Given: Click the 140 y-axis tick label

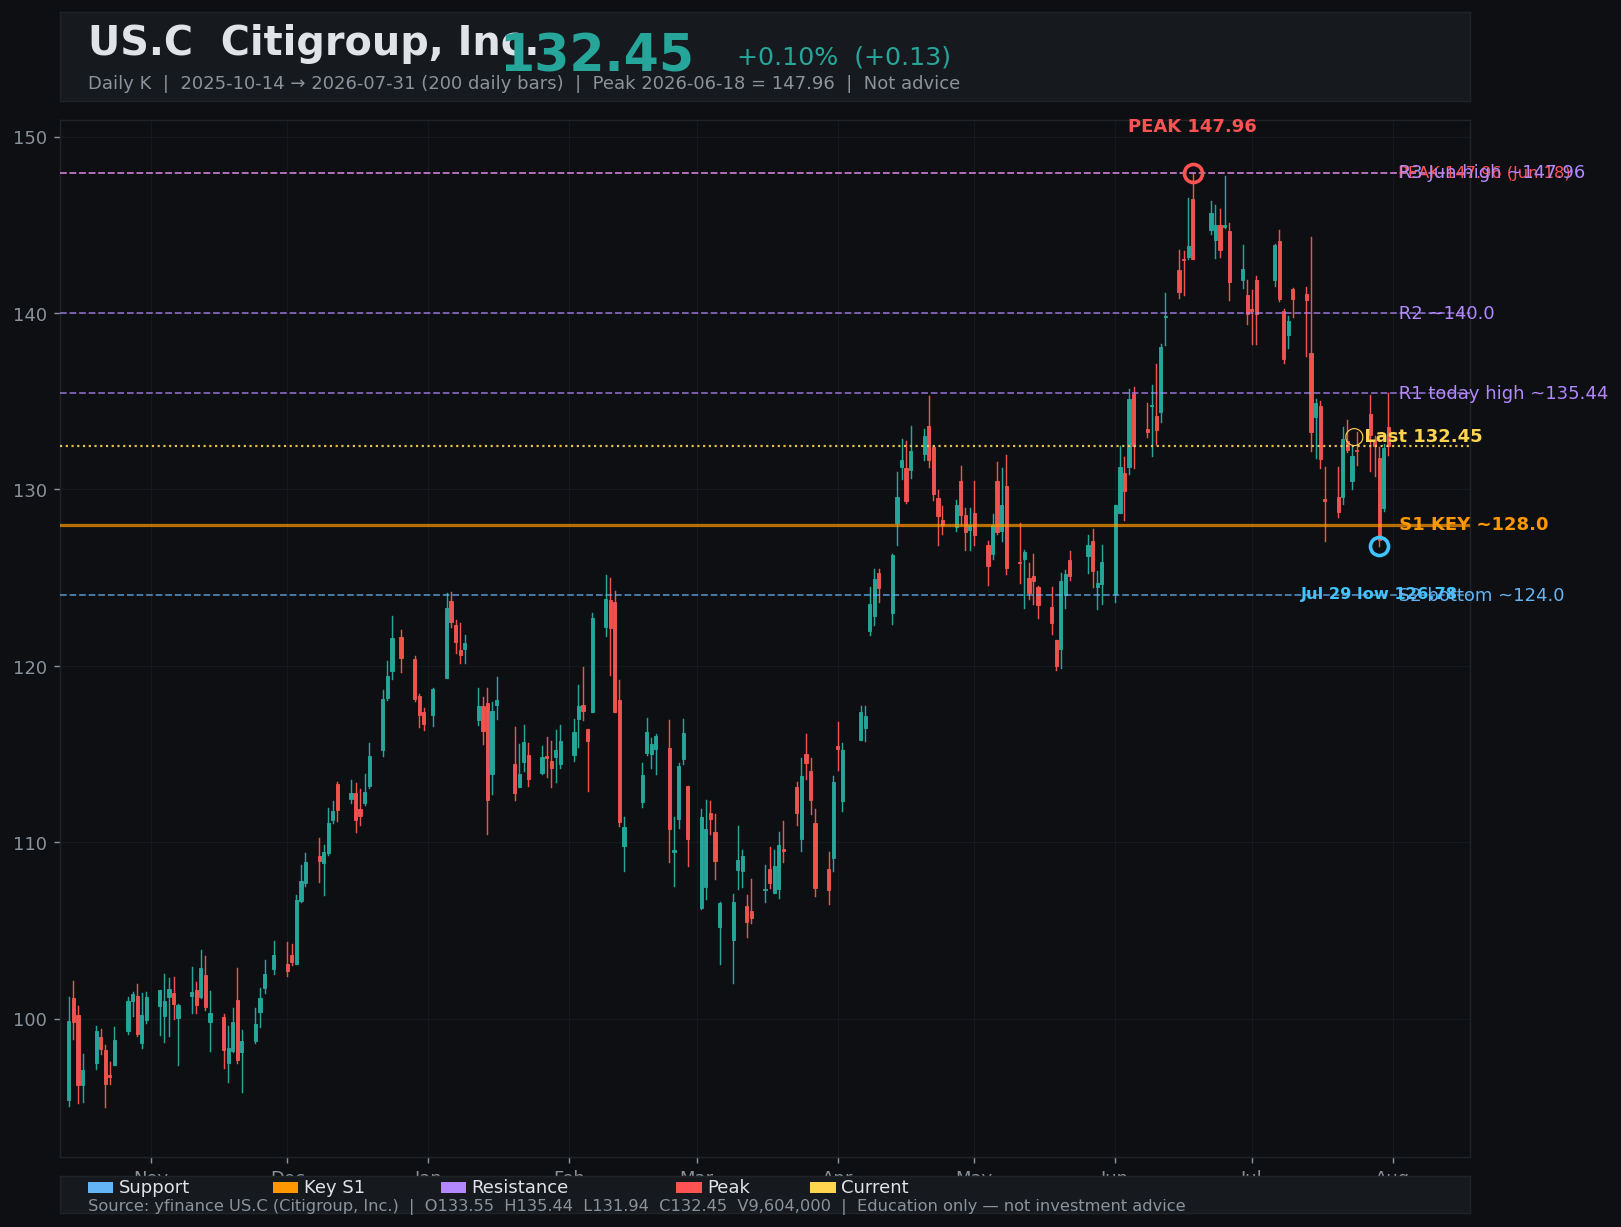Looking at the screenshot, I should (32, 314).
